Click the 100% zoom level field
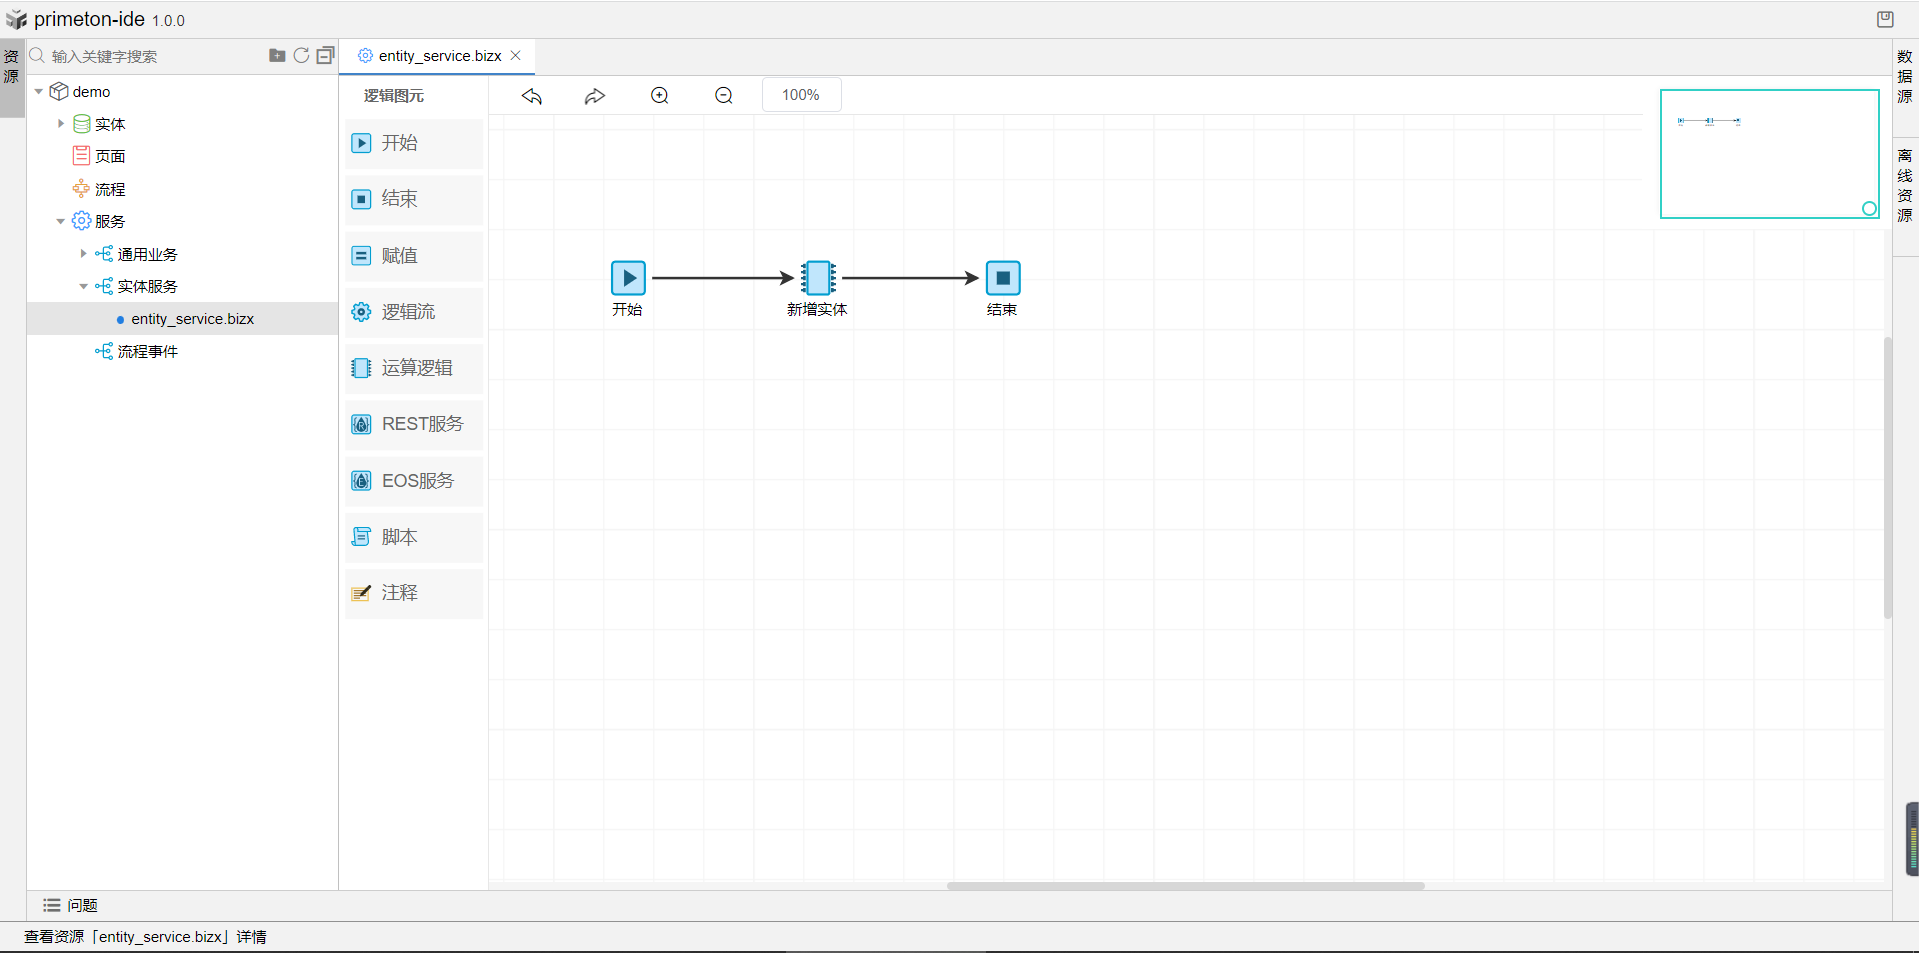The height and width of the screenshot is (953, 1919). pyautogui.click(x=801, y=95)
